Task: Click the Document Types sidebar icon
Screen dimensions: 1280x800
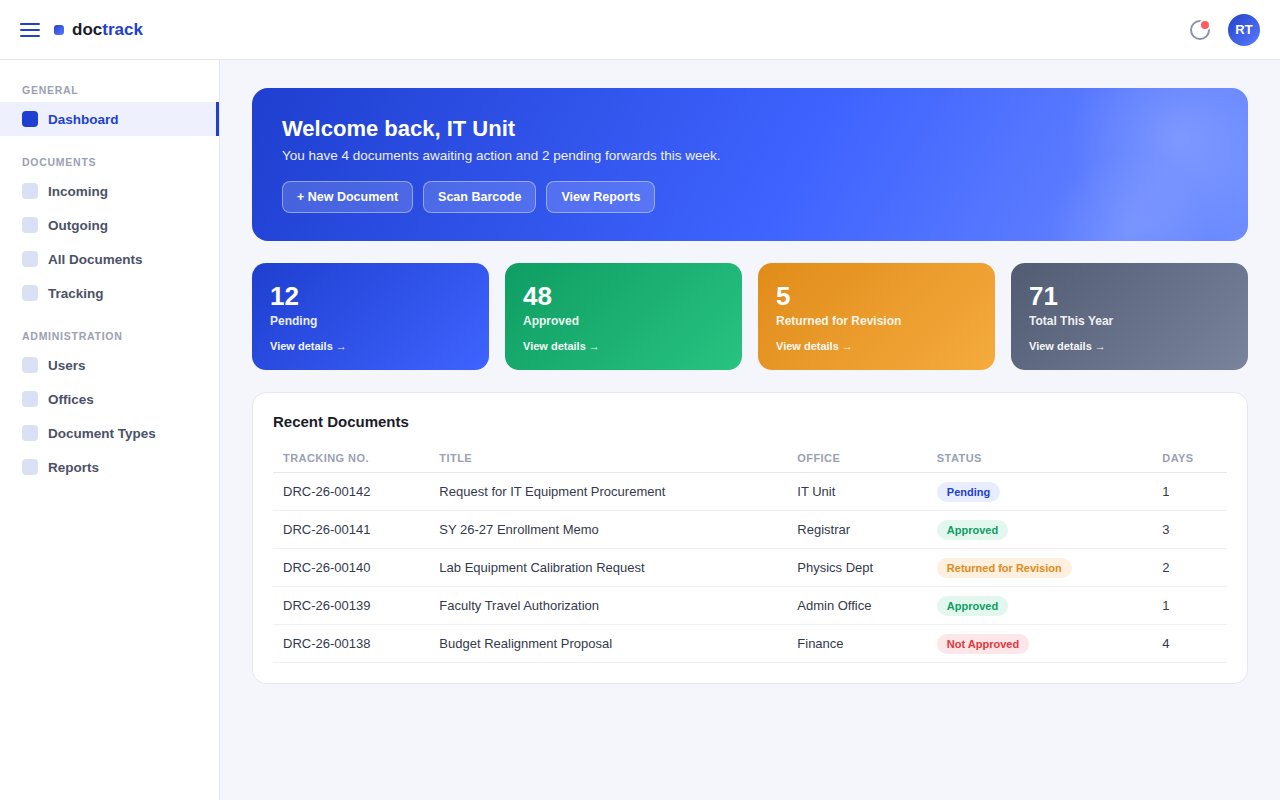Action: [30, 433]
